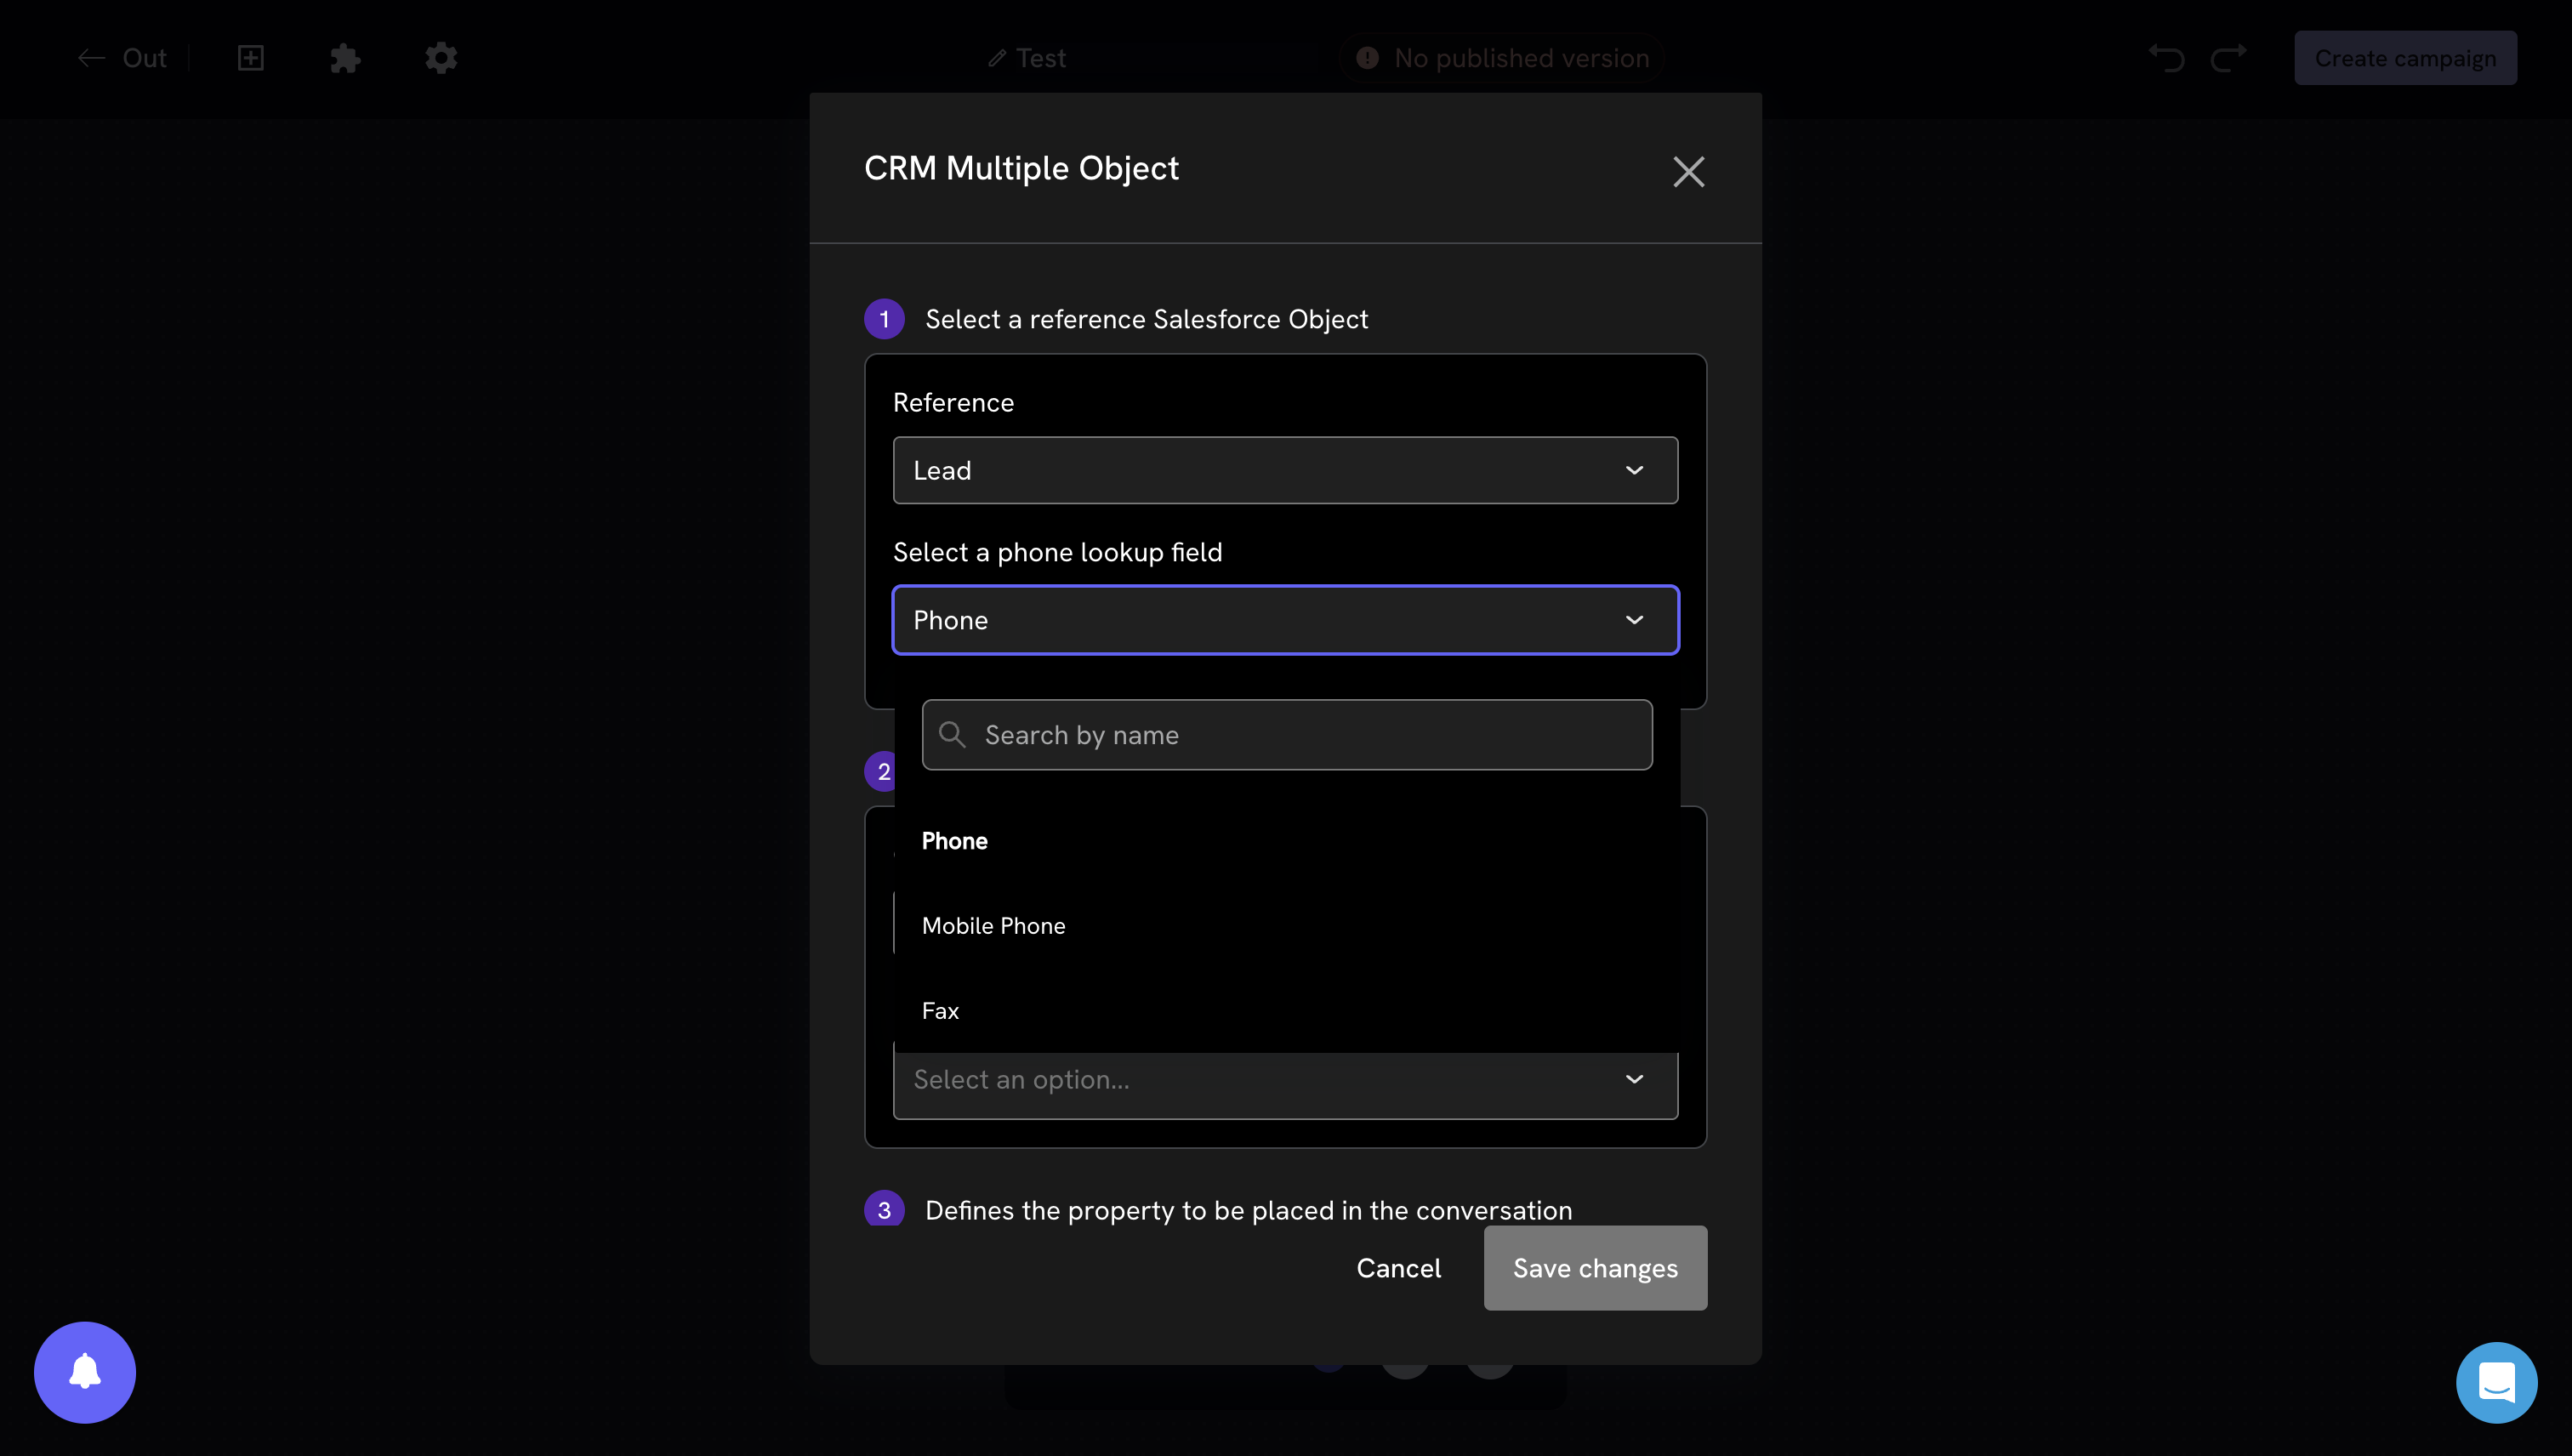The image size is (2572, 1456).
Task: Choose Mobile Phone from the list
Action: (x=1287, y=926)
